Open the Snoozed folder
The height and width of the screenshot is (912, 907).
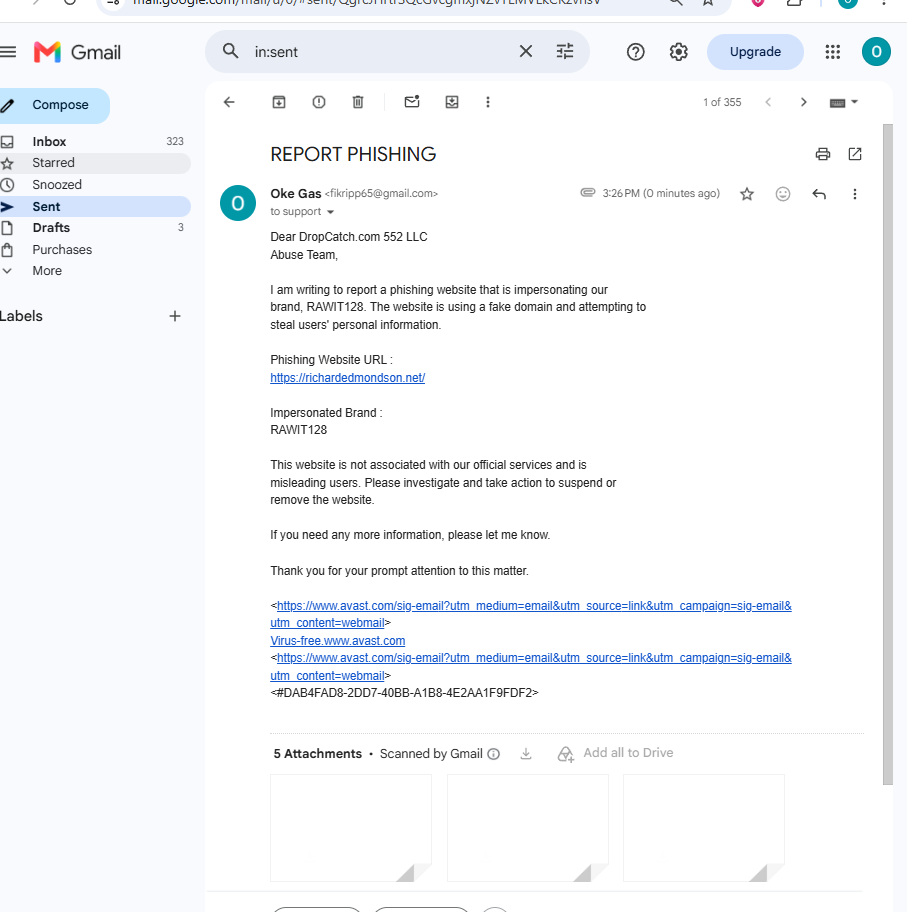[95, 185]
